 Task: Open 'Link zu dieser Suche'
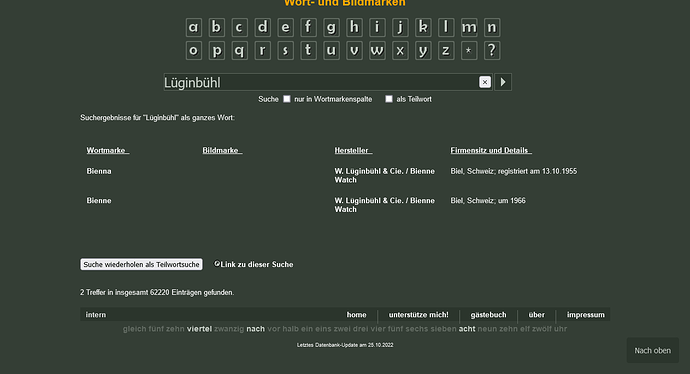coord(254,264)
